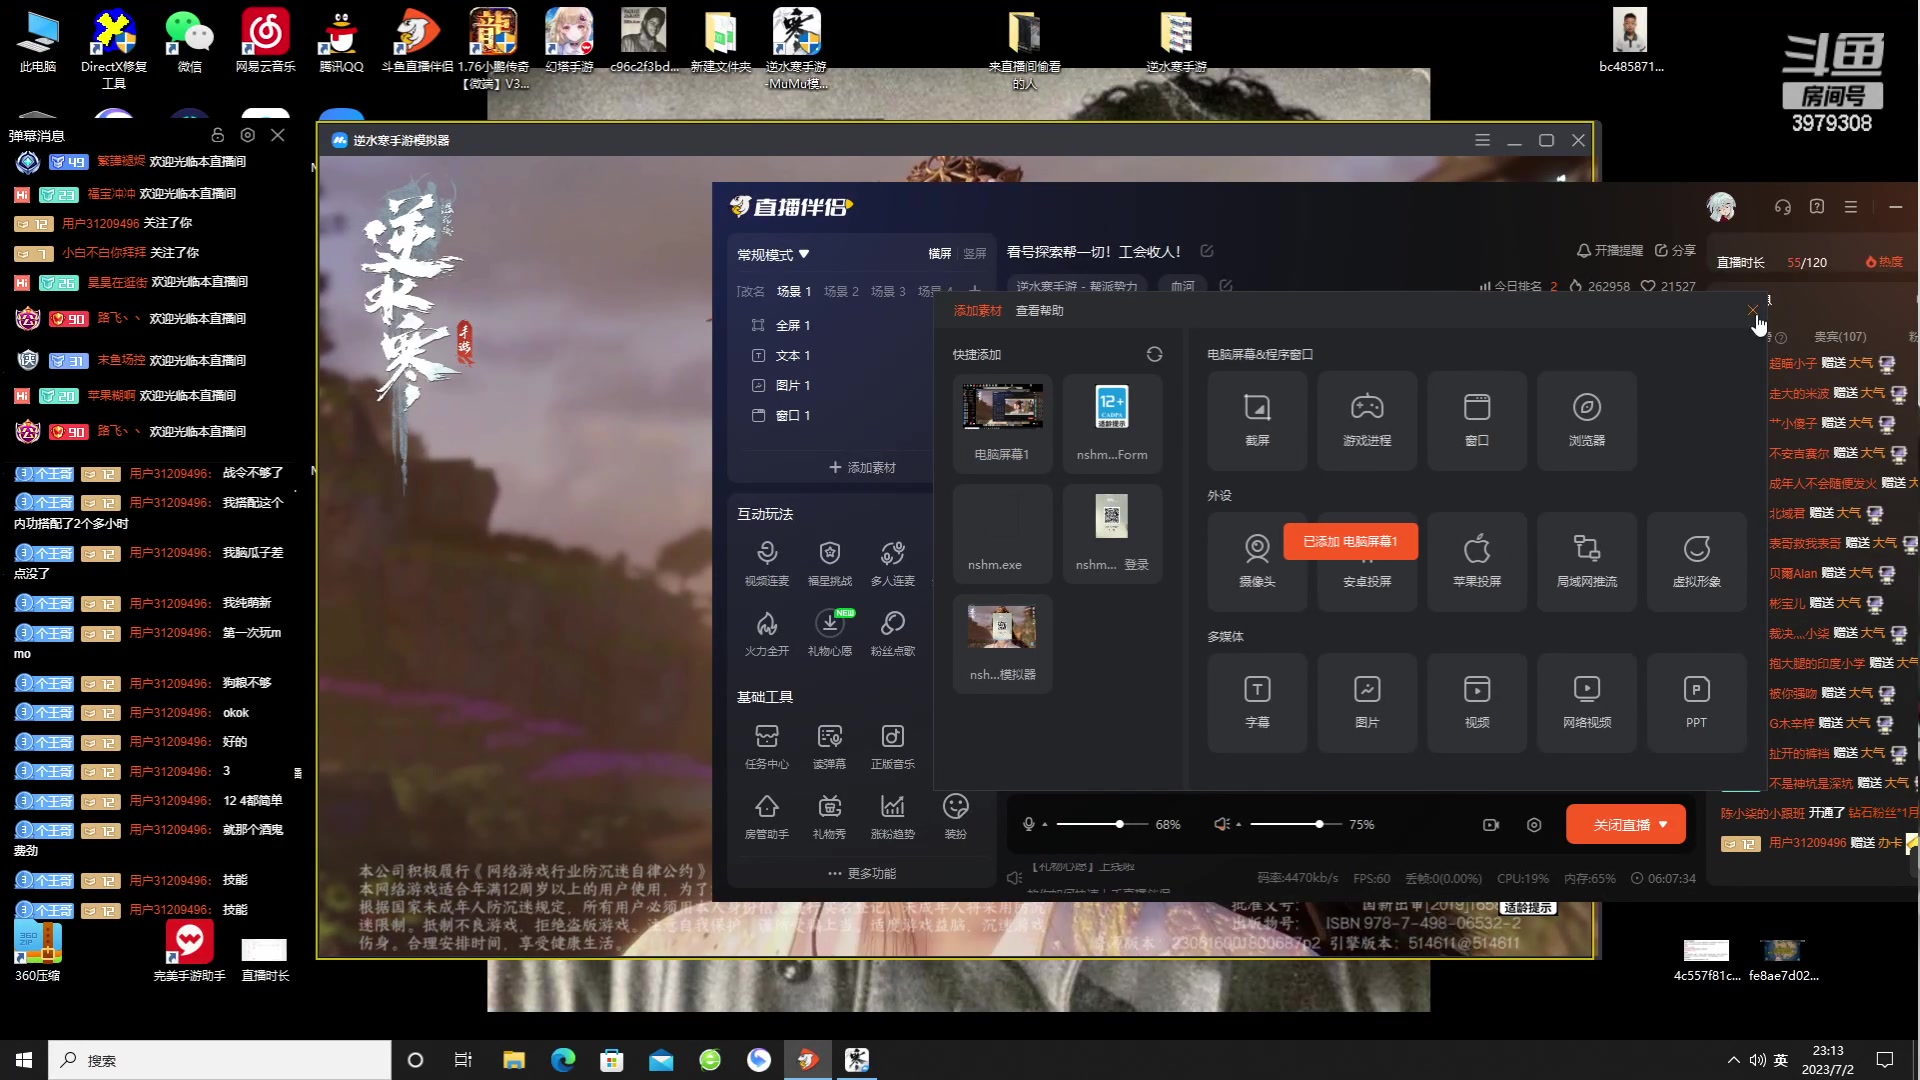Mute the microphone icon
Viewport: 1920px width, 1080px height.
tap(1028, 824)
